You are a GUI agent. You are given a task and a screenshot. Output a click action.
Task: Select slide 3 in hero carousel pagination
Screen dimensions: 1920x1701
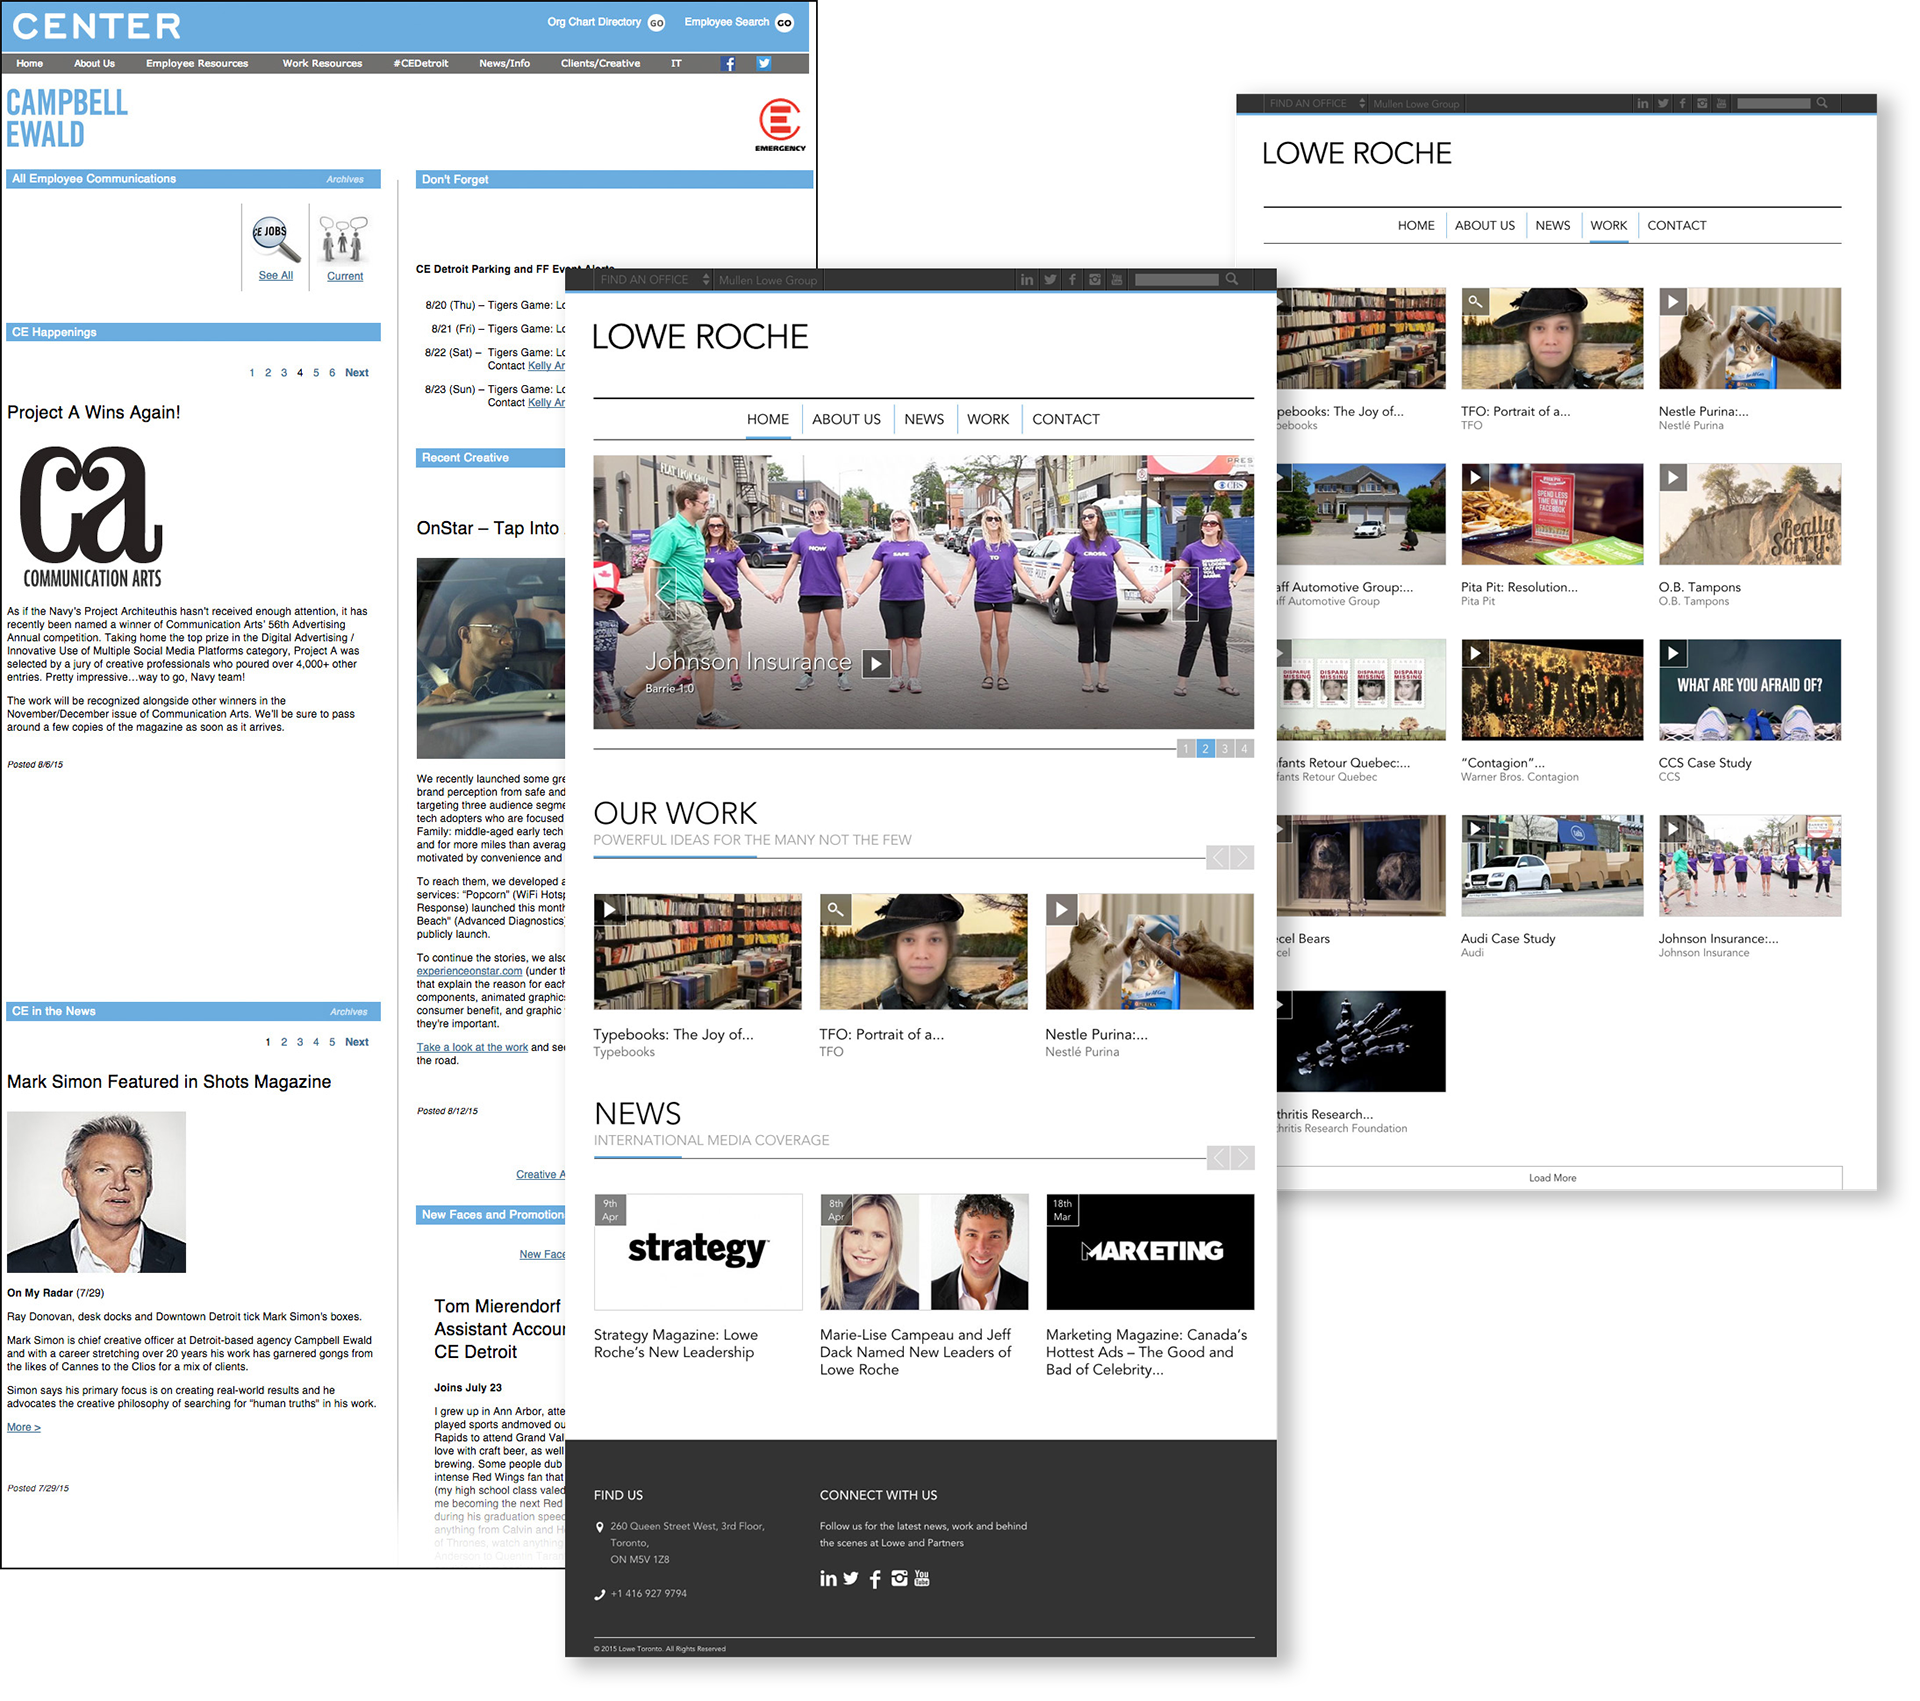[x=1225, y=748]
